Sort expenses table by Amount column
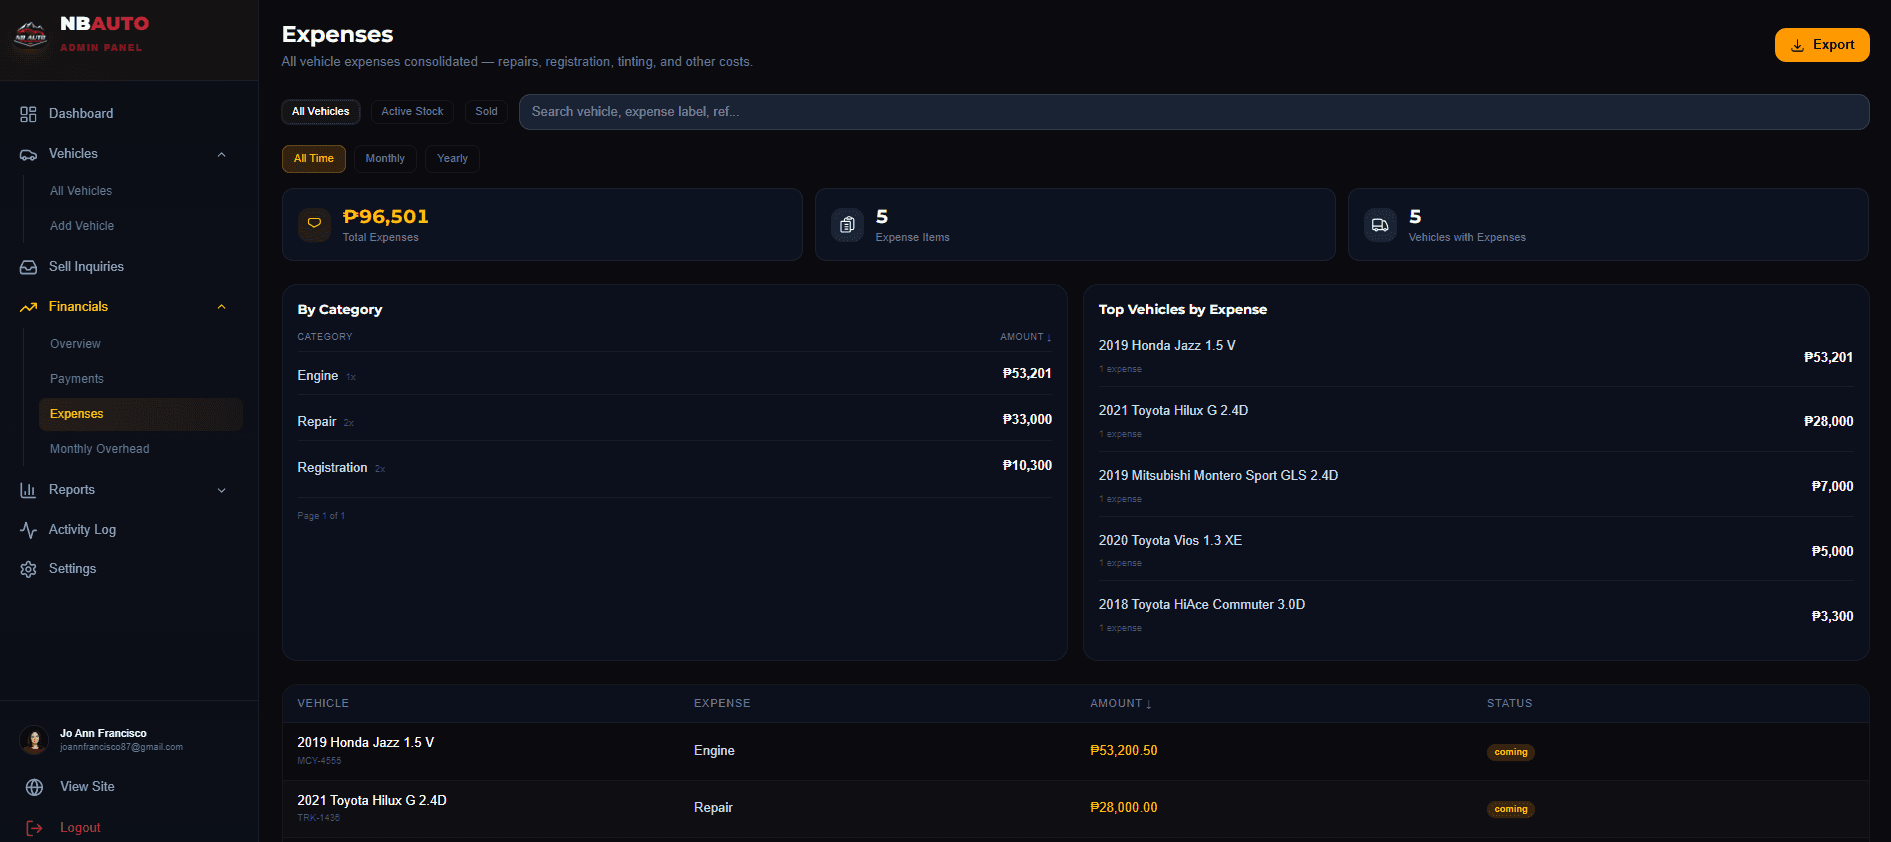This screenshot has height=842, width=1891. tap(1121, 704)
